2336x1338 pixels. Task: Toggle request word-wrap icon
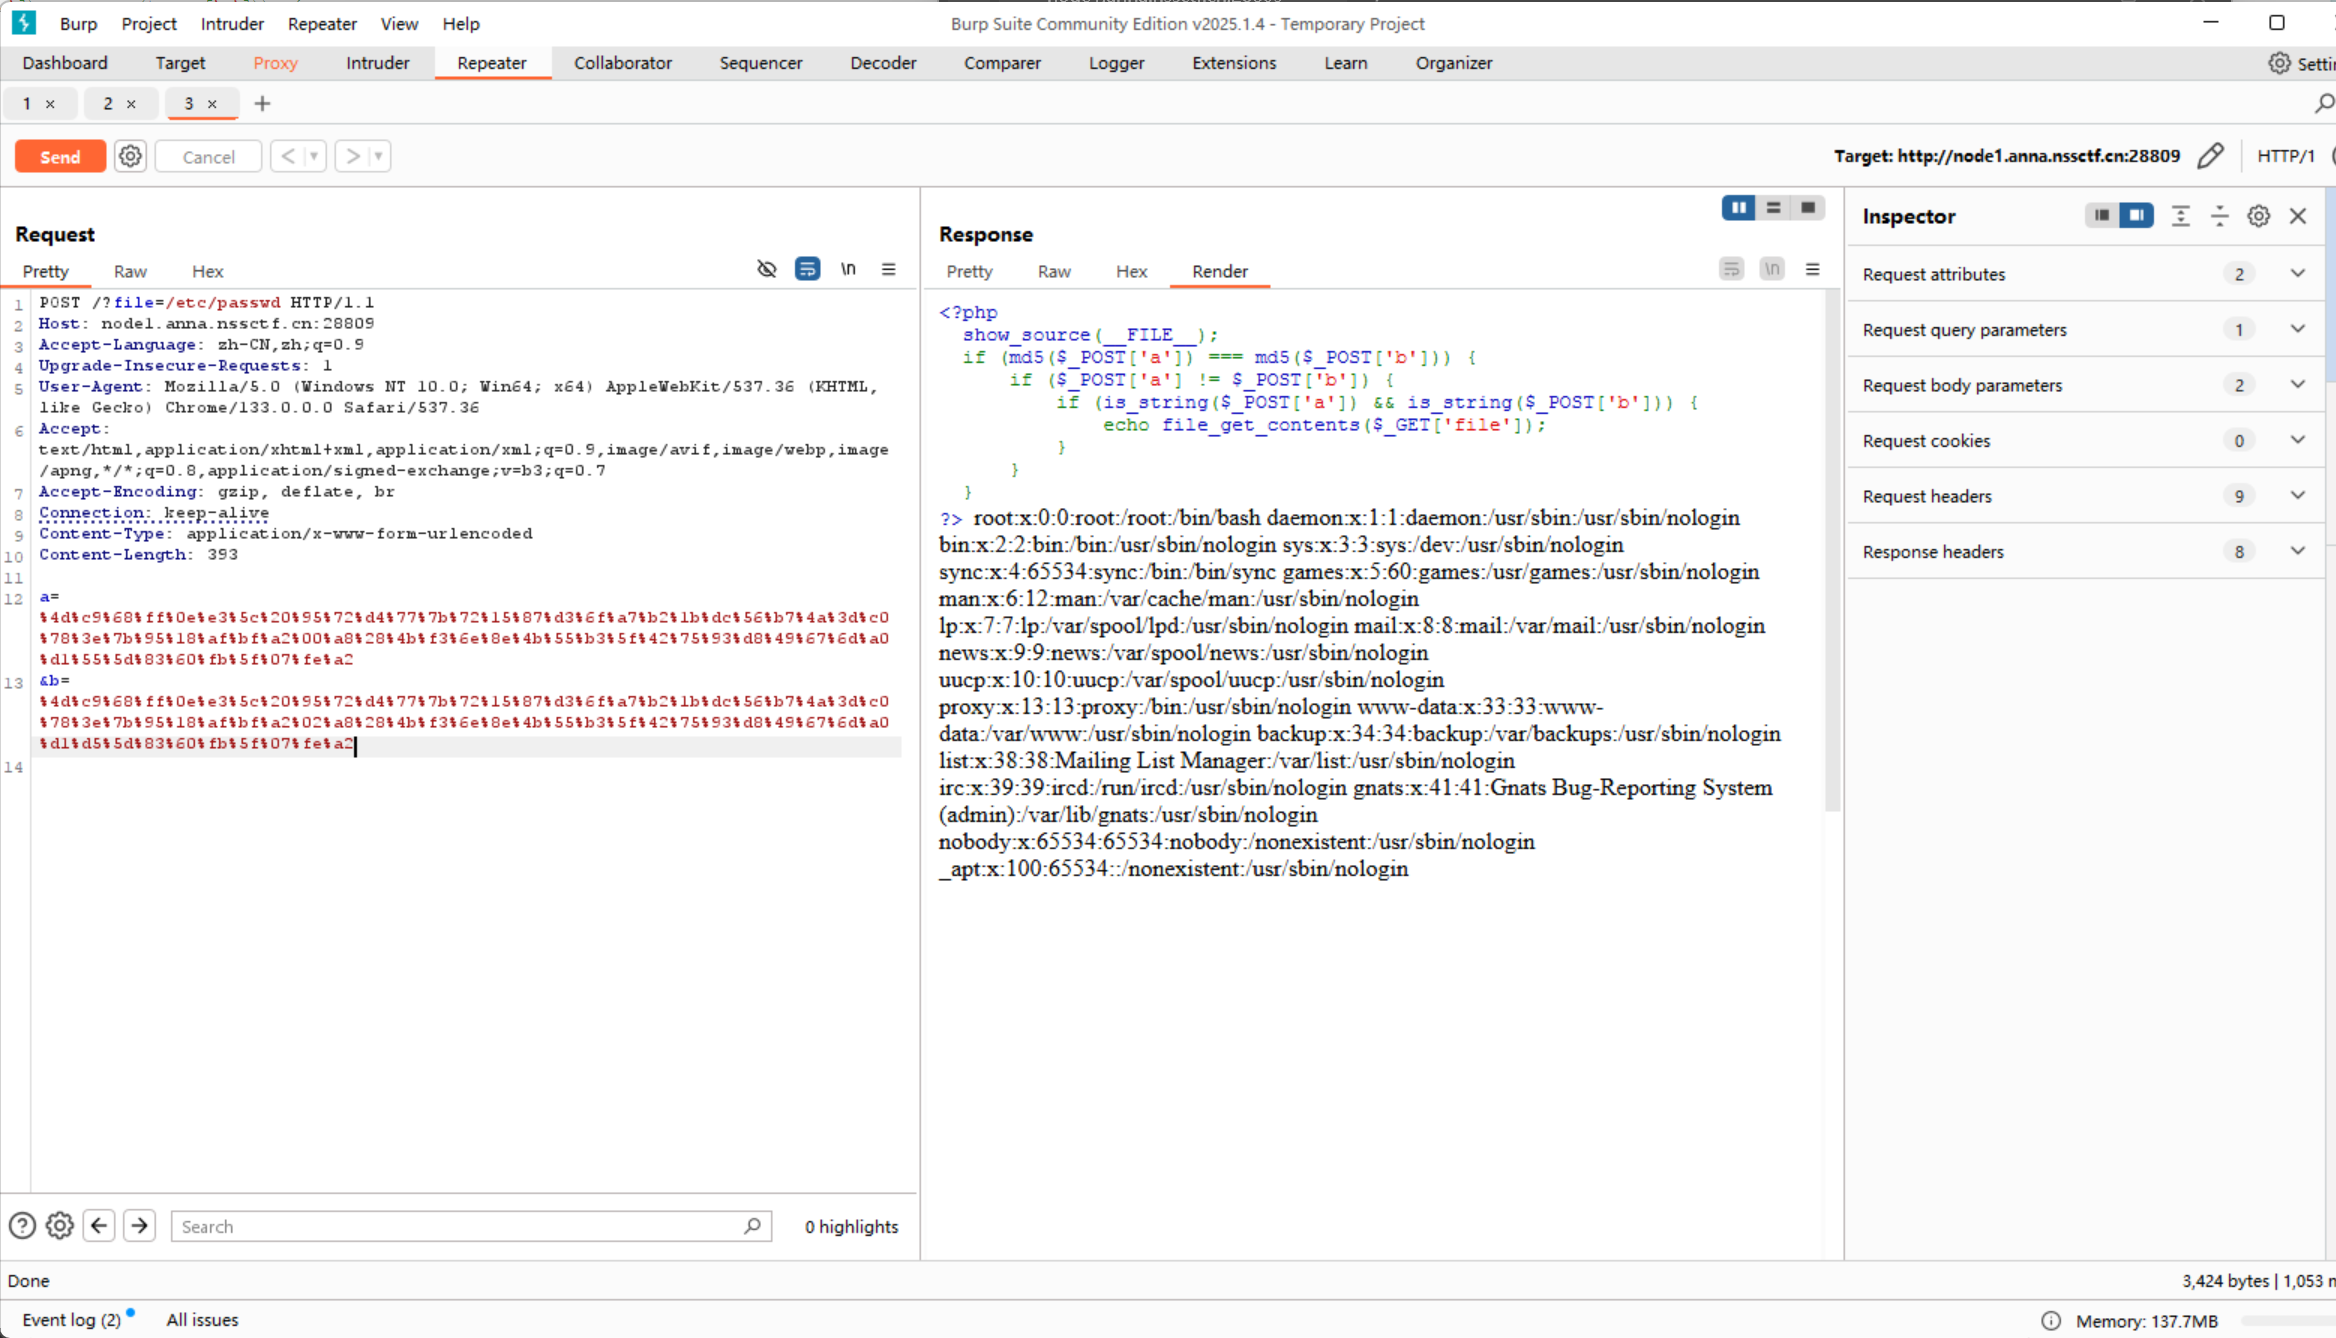point(807,269)
